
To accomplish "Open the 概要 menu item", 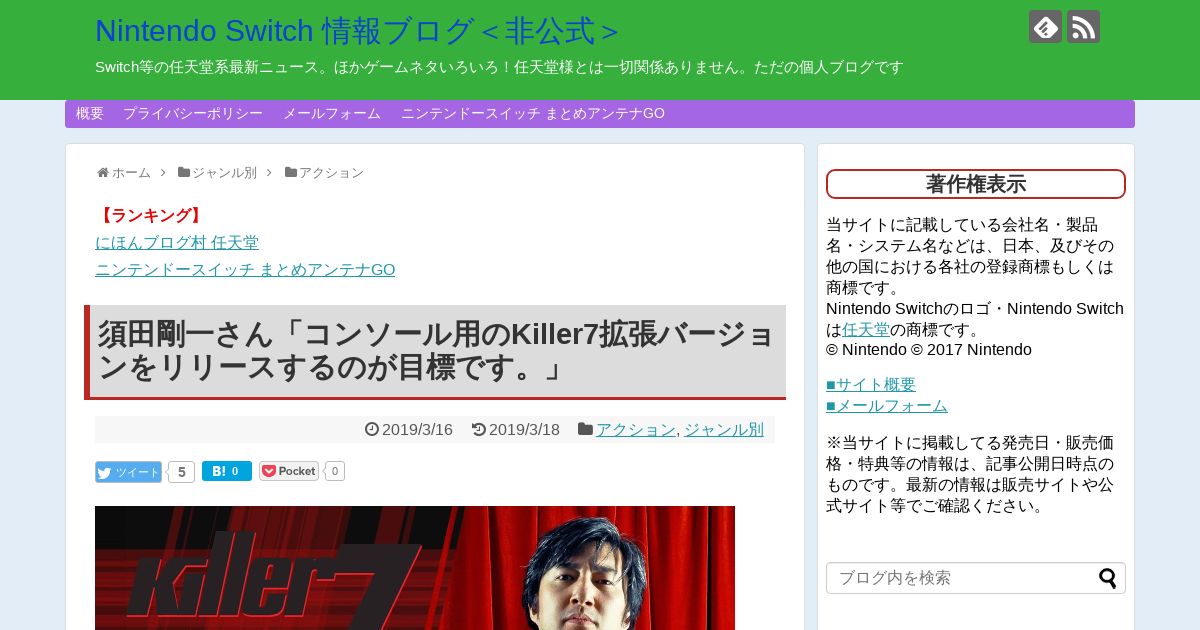I will click(x=90, y=114).
